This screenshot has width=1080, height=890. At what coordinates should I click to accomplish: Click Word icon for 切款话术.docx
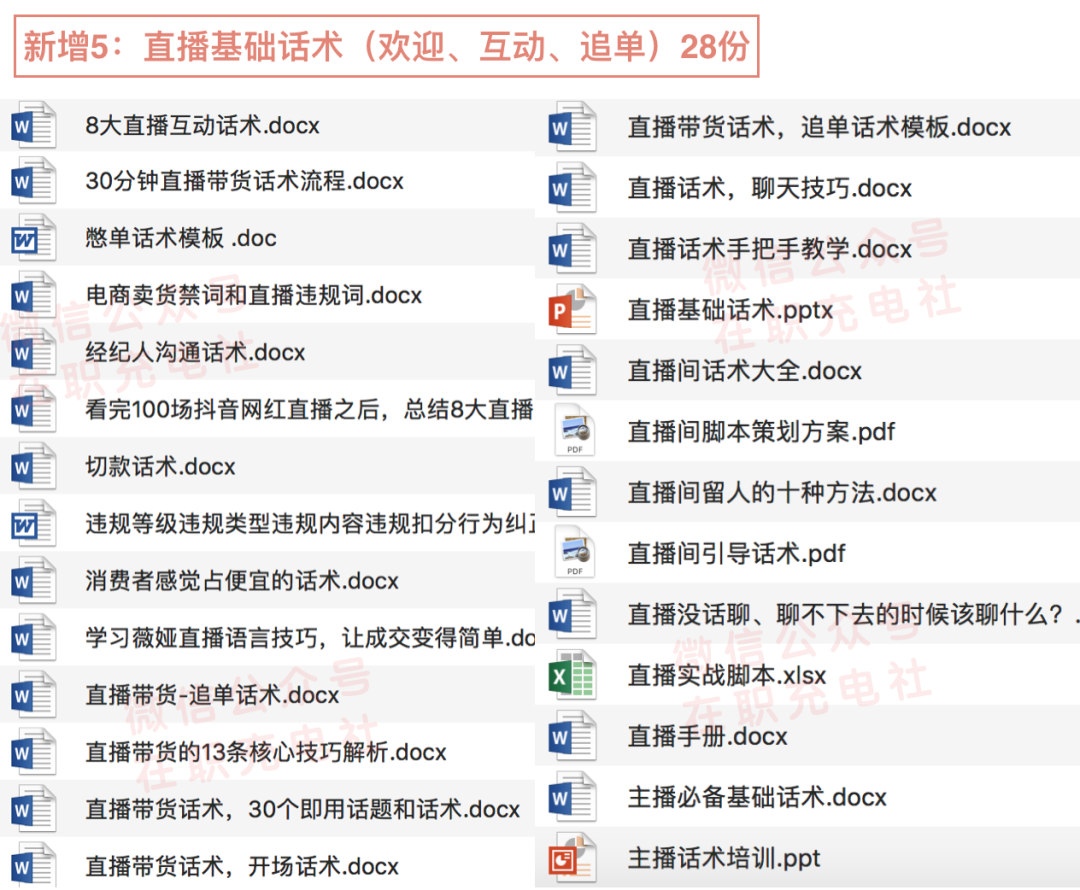(34, 467)
